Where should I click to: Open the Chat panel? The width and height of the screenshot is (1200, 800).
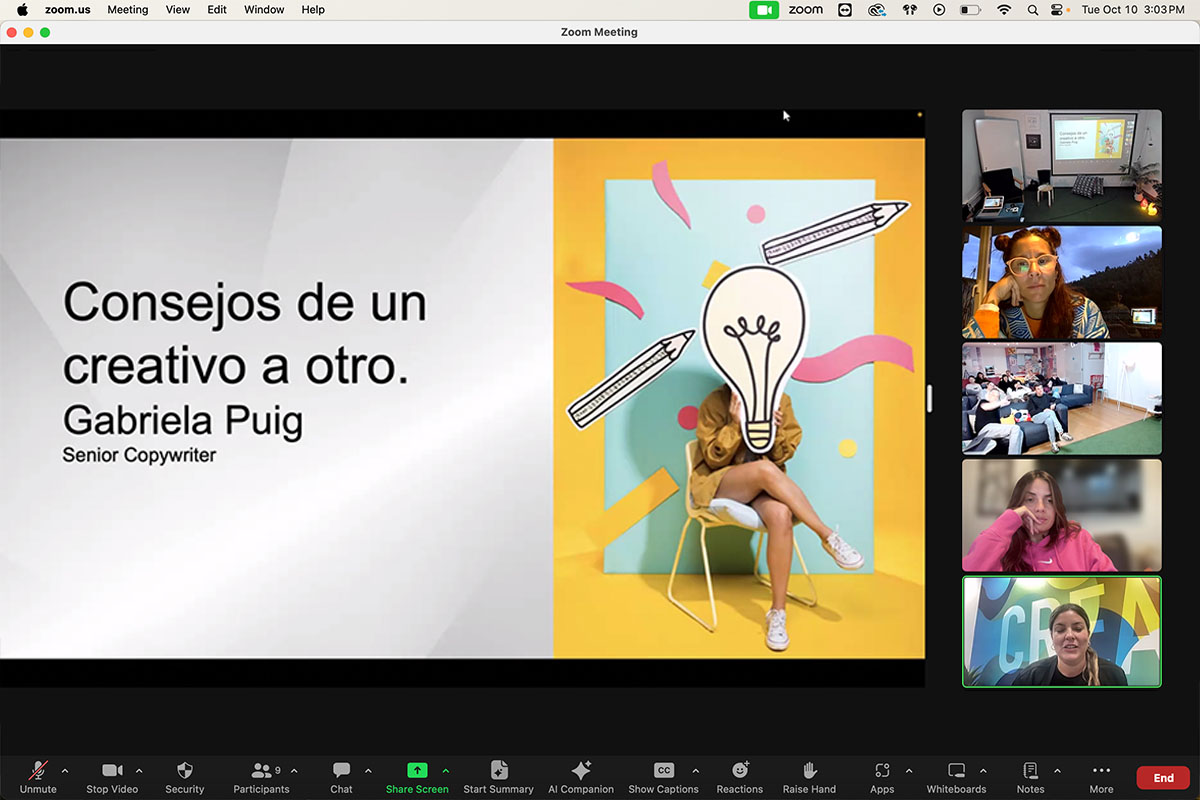[341, 777]
